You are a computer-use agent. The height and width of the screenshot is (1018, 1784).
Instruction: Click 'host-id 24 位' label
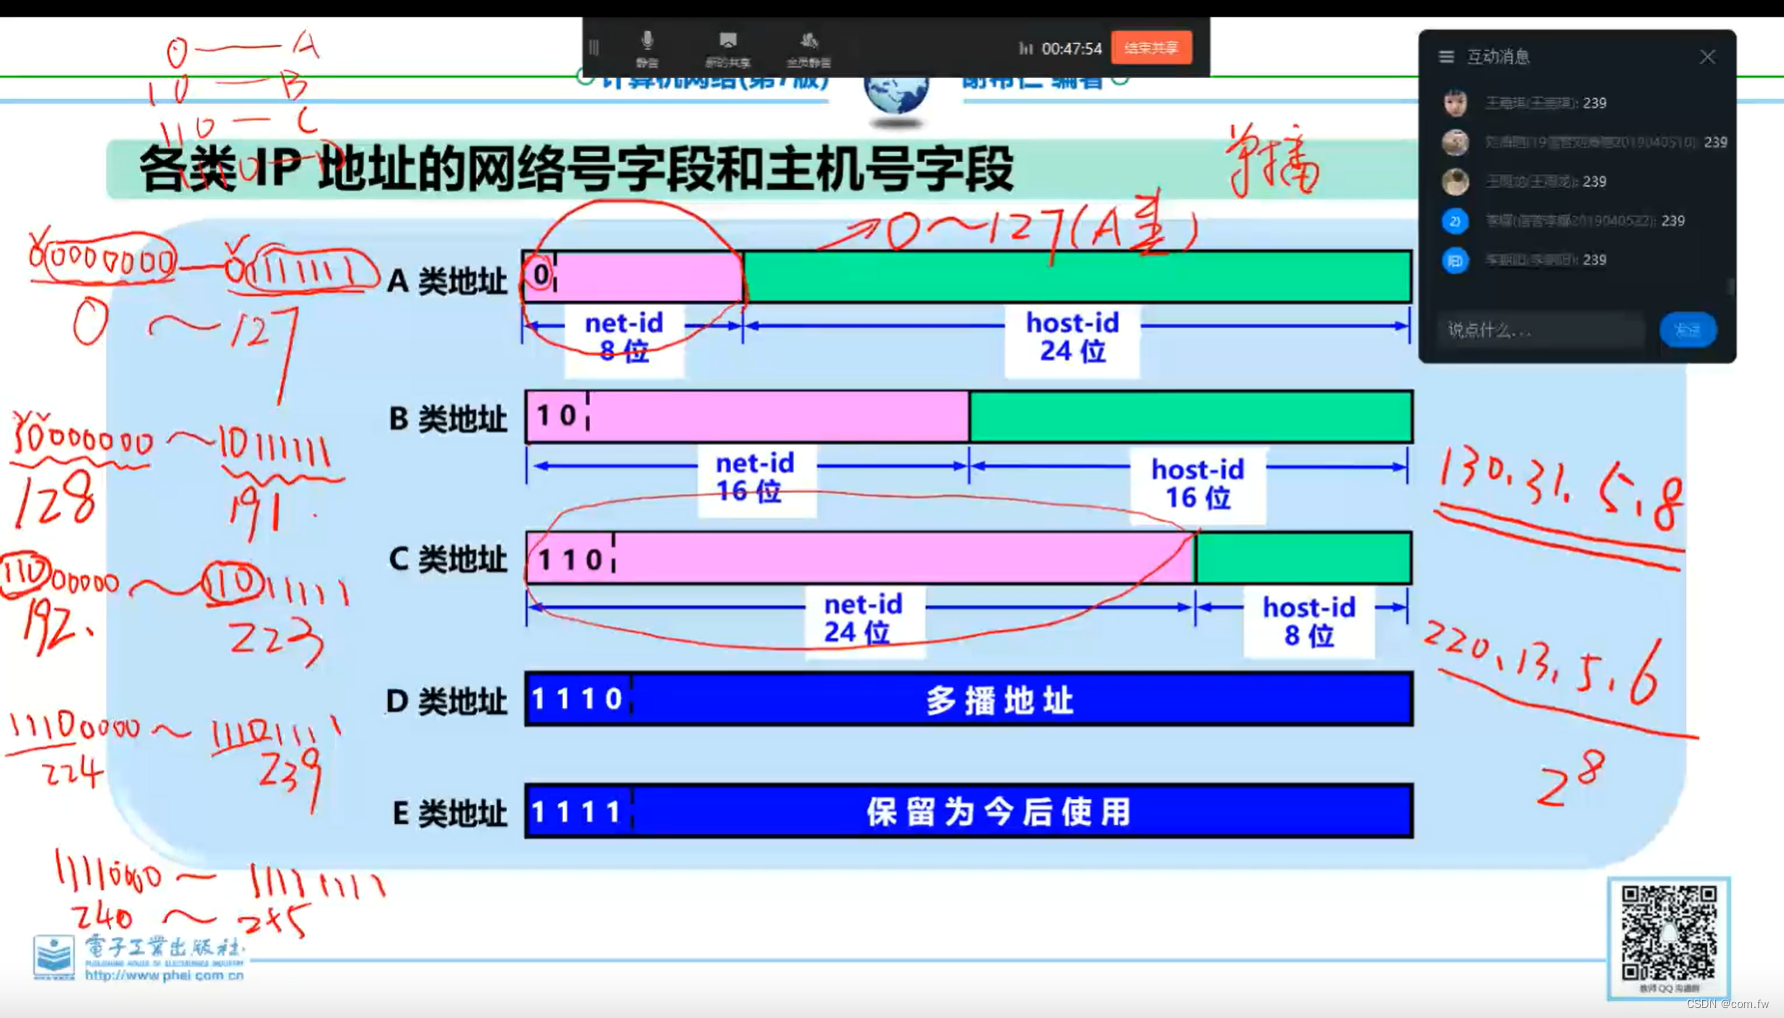click(1072, 337)
